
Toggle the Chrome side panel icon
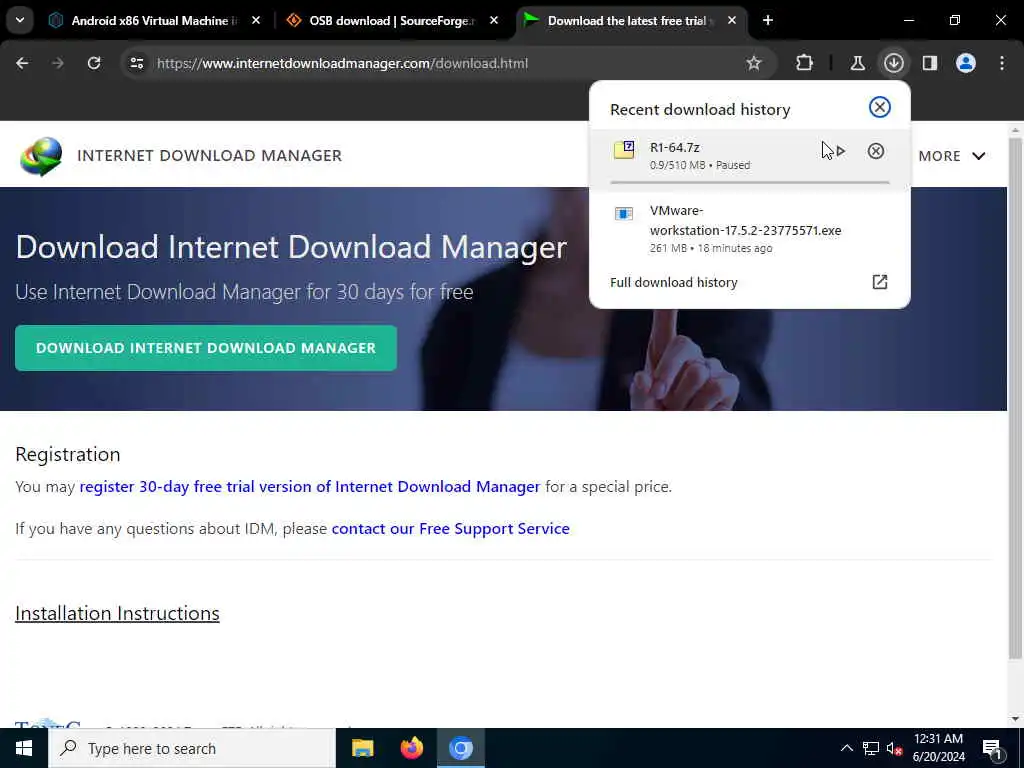pos(930,63)
